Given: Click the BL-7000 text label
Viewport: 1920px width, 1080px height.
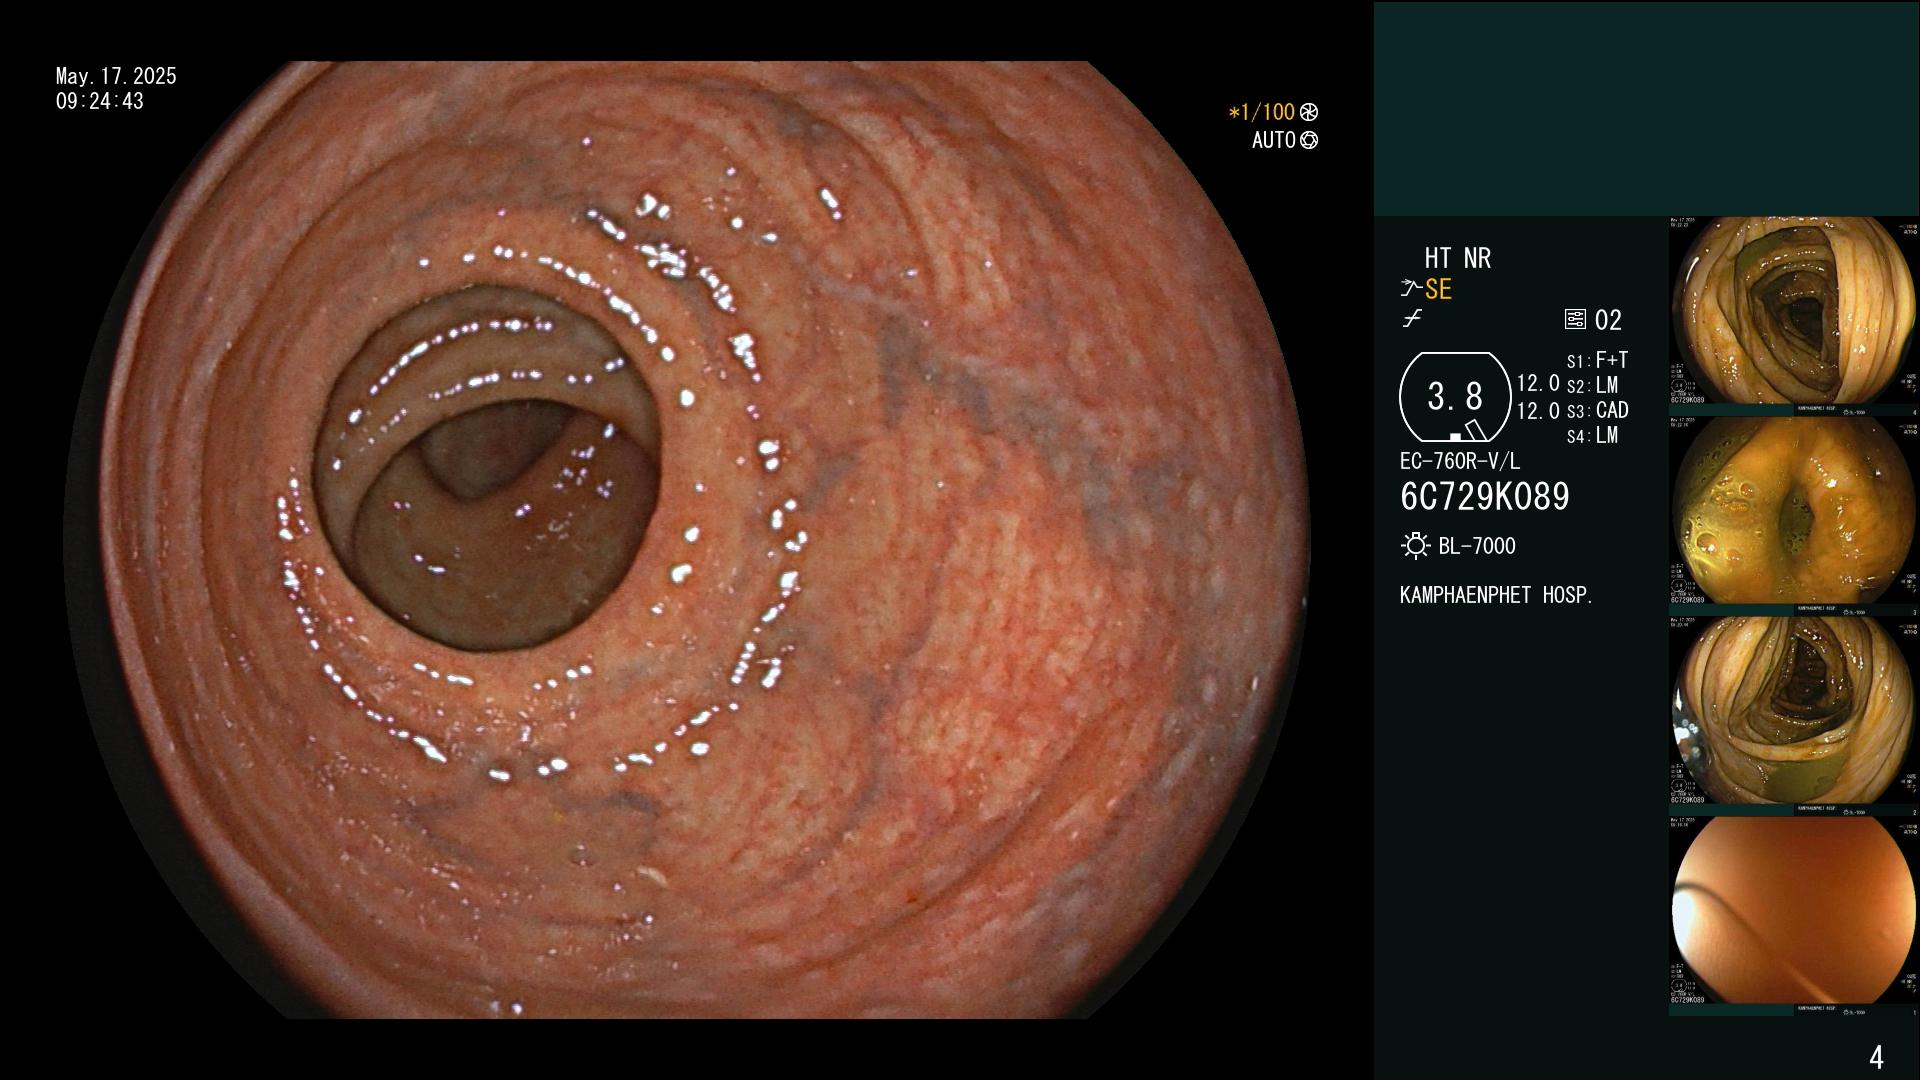Looking at the screenshot, I should pos(1477,546).
